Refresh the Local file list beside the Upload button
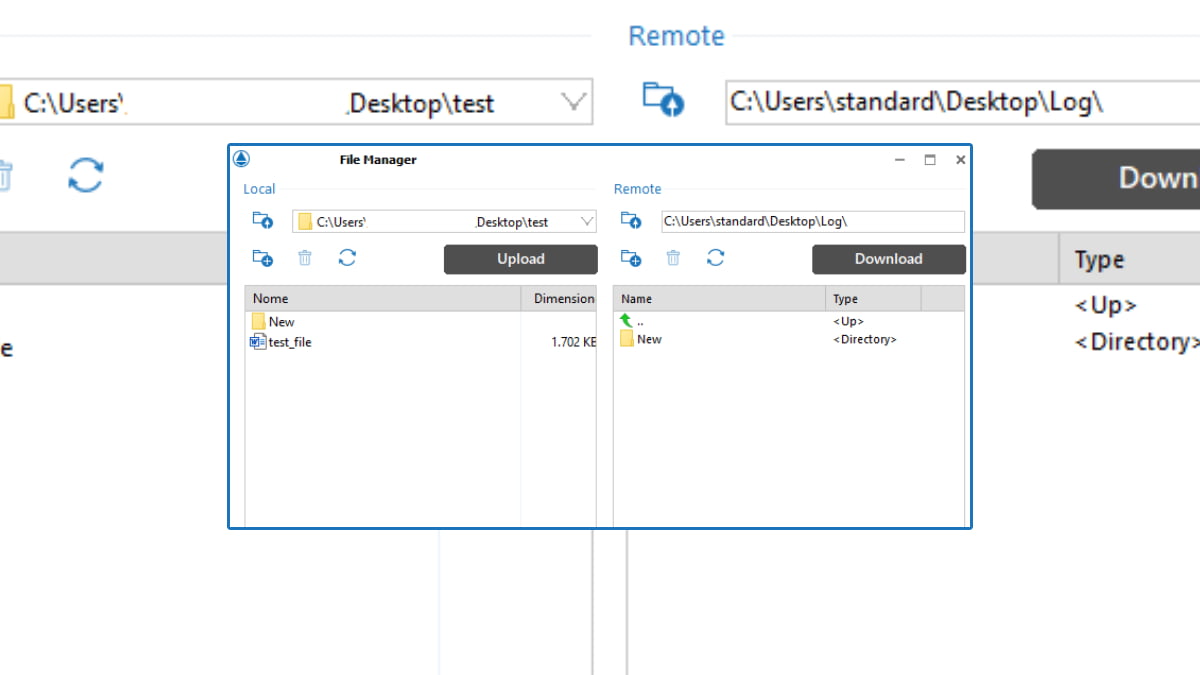Viewport: 1200px width, 675px height. pyautogui.click(x=347, y=258)
